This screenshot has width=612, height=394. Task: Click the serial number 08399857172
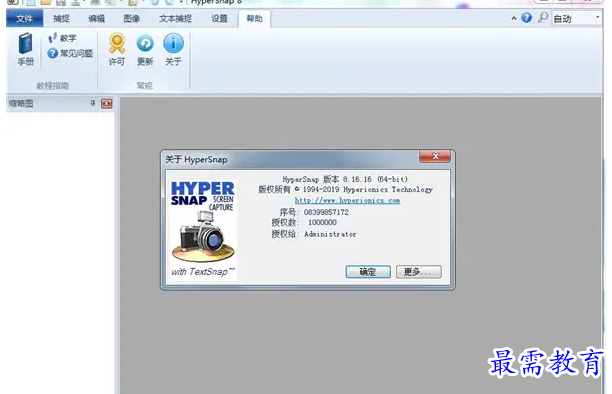point(326,212)
